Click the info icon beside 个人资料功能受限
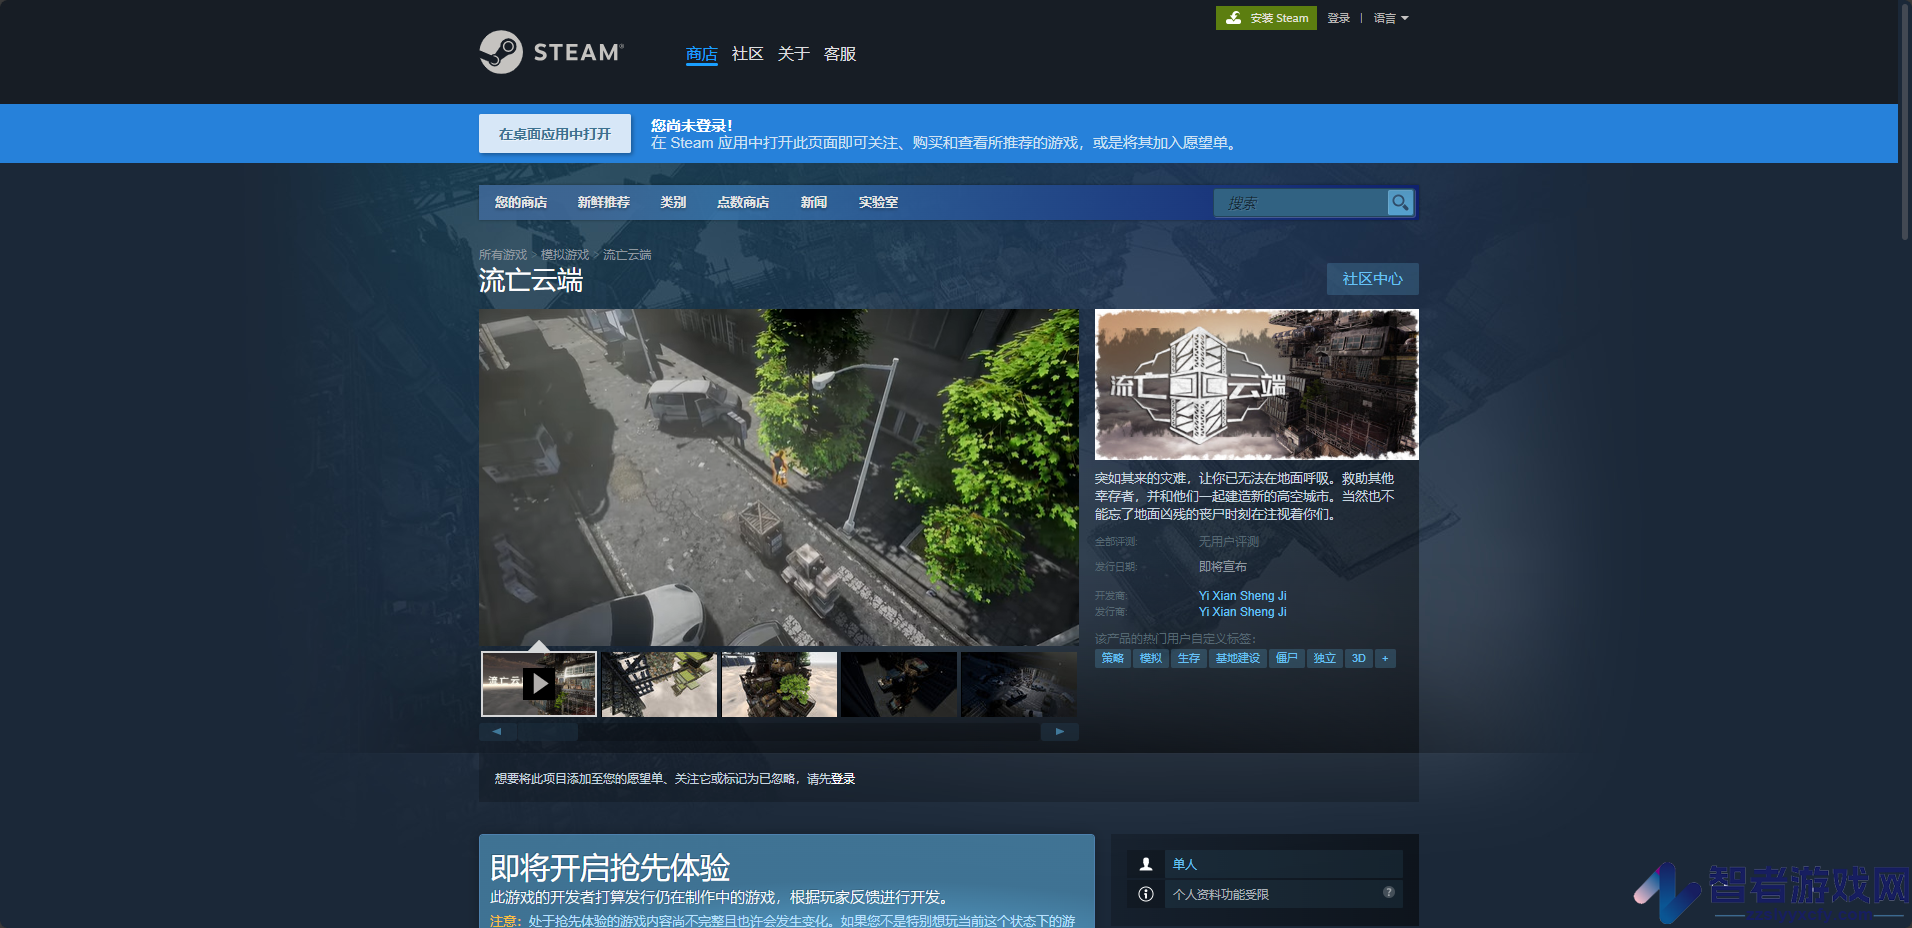This screenshot has height=928, width=1912. tap(1146, 894)
